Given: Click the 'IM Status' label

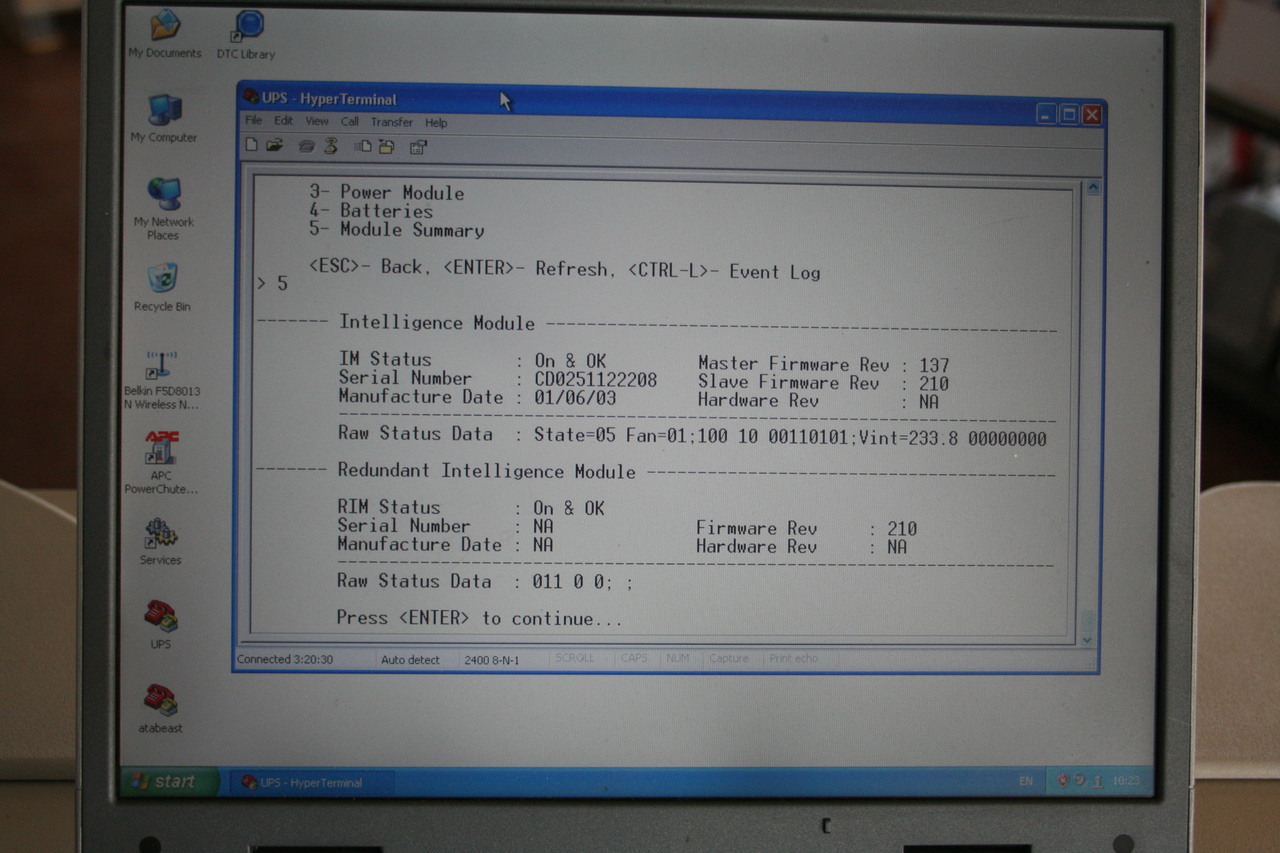Looking at the screenshot, I should (x=385, y=359).
